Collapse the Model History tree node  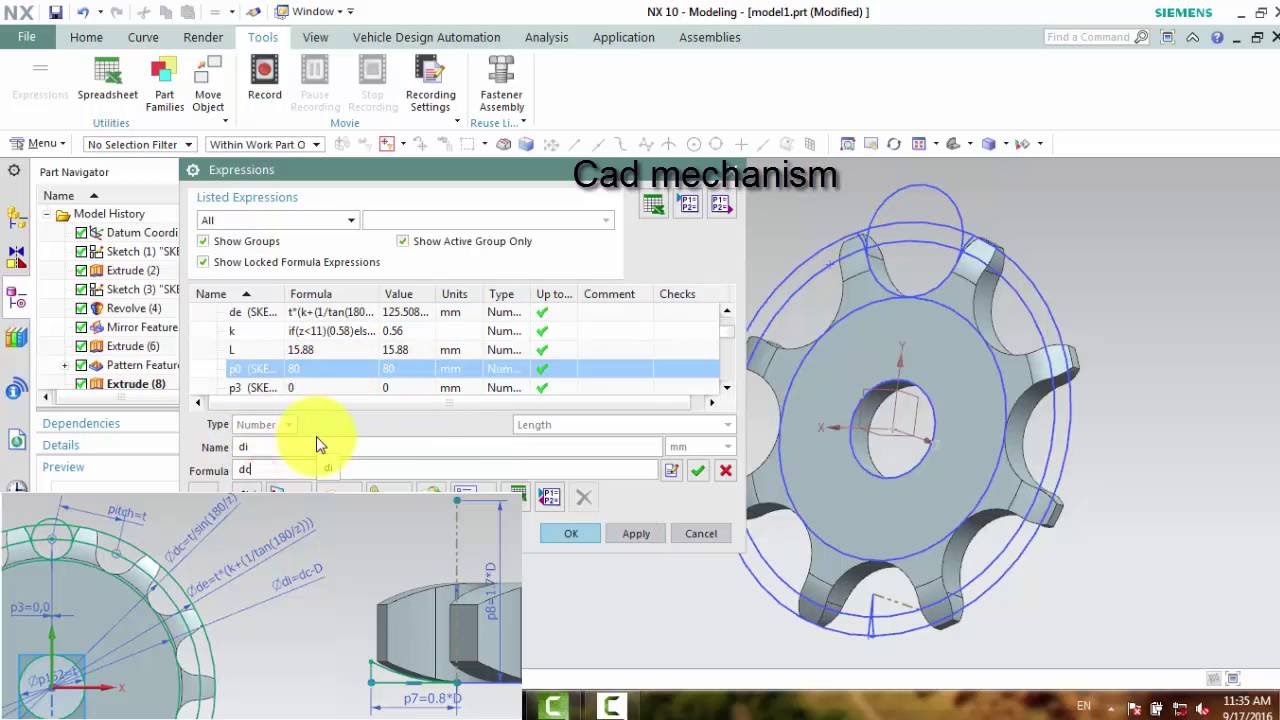(x=46, y=214)
